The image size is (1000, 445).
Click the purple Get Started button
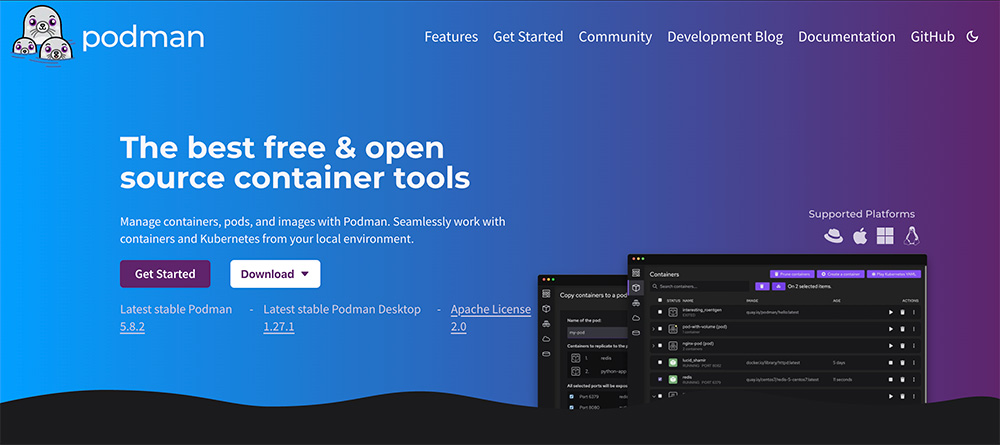tap(165, 274)
